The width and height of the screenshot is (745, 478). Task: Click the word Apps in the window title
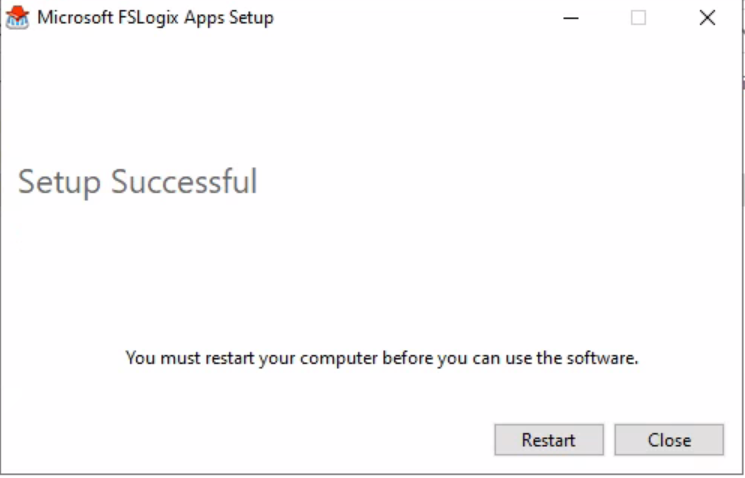click(x=204, y=19)
